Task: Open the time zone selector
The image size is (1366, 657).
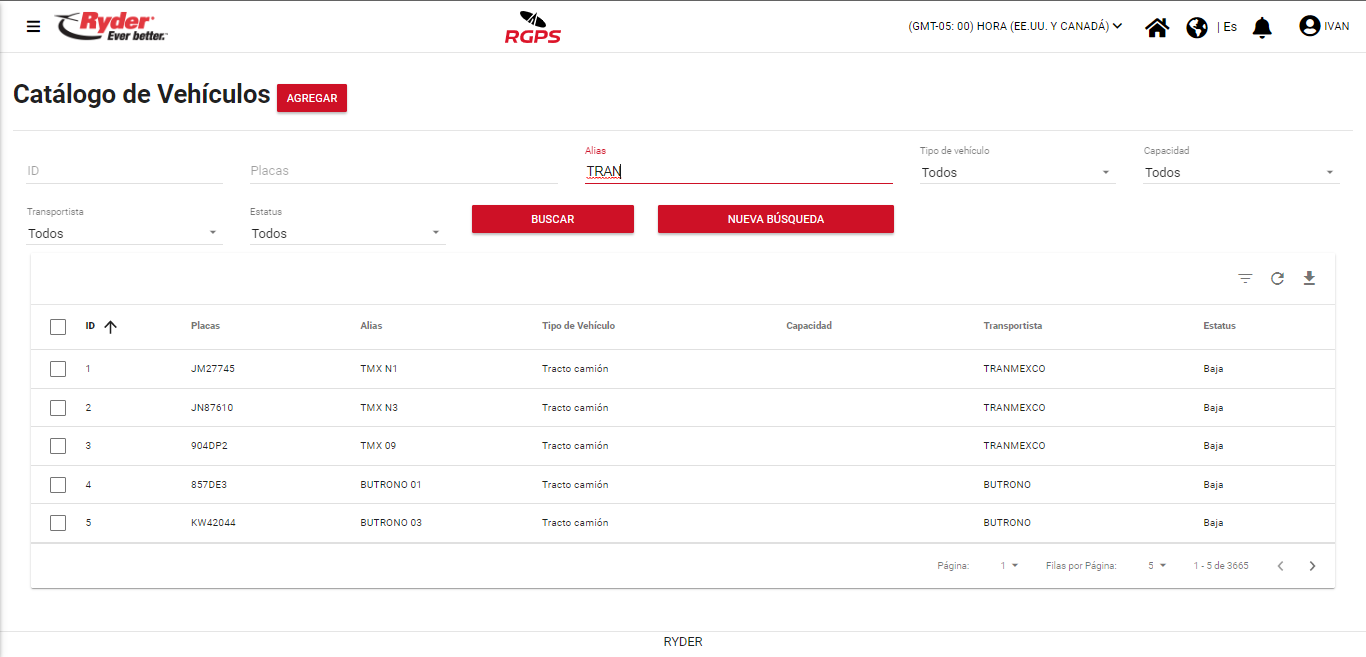Action: coord(1015,27)
